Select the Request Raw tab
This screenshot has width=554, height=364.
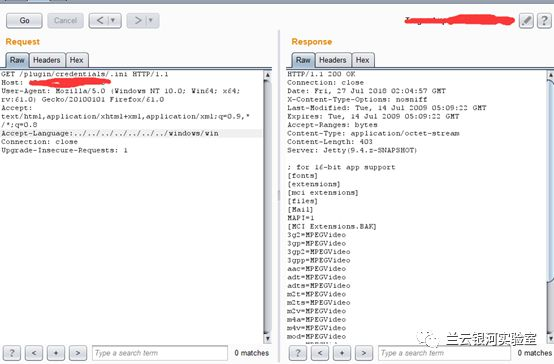tap(17, 60)
